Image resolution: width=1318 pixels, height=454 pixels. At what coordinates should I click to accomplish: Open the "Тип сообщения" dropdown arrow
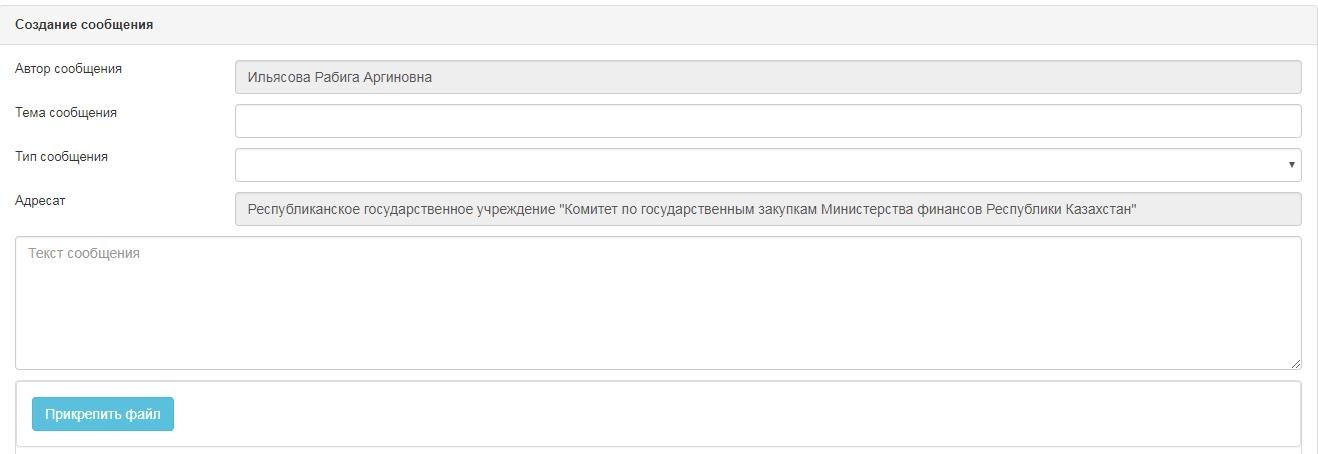[1292, 165]
